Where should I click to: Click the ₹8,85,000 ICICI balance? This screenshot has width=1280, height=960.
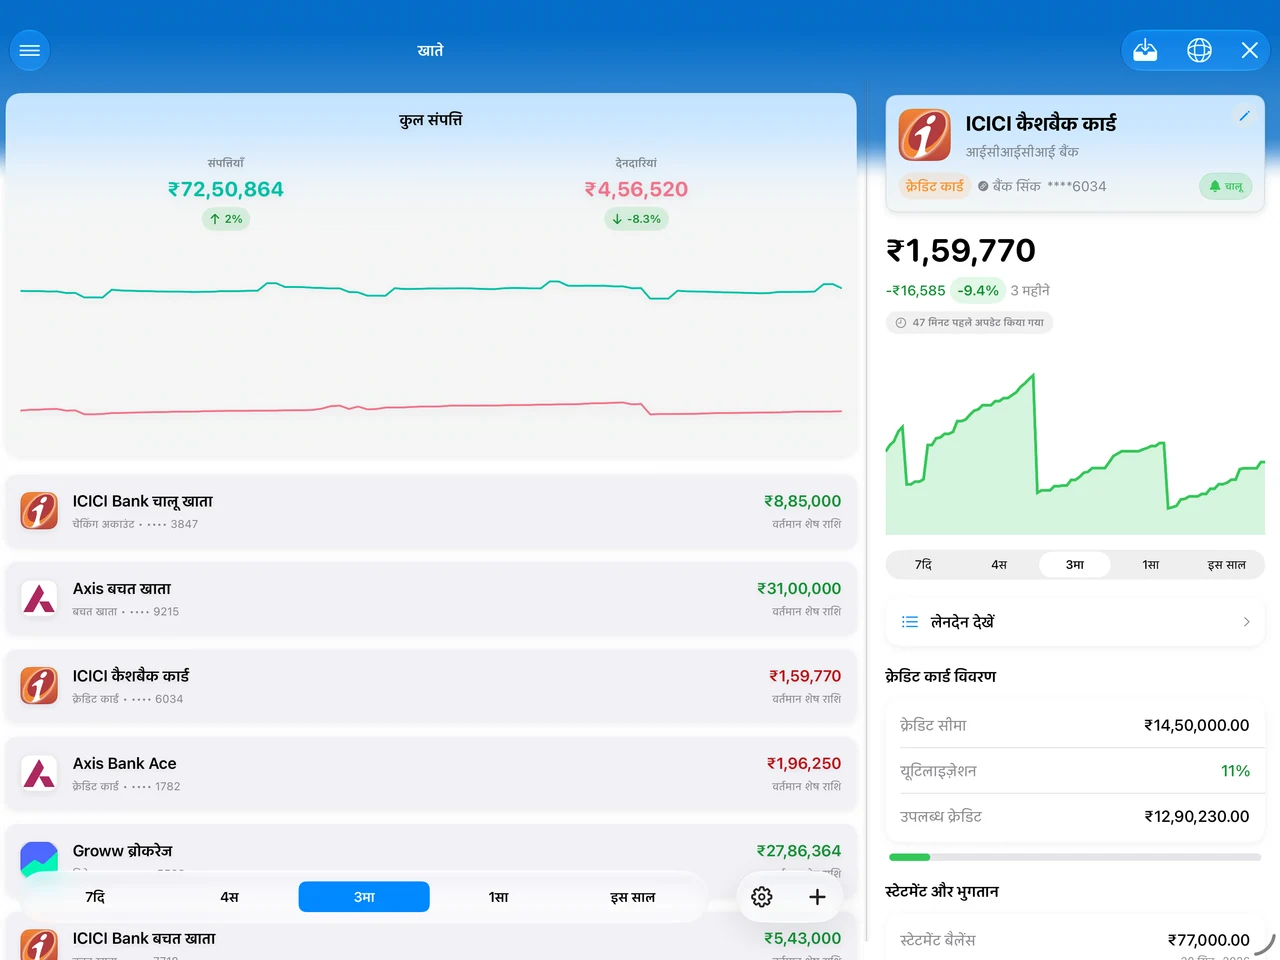[x=802, y=501]
